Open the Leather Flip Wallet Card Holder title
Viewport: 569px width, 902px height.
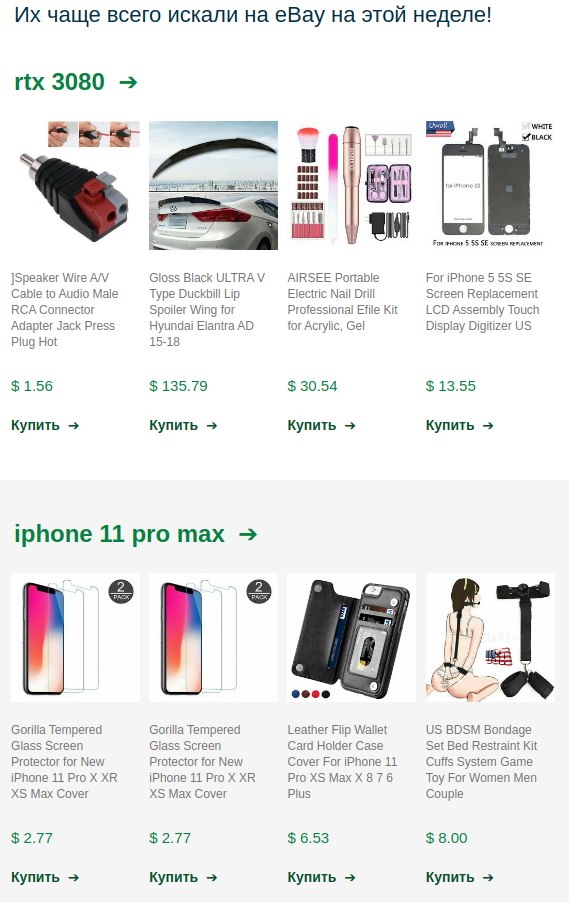click(x=342, y=762)
